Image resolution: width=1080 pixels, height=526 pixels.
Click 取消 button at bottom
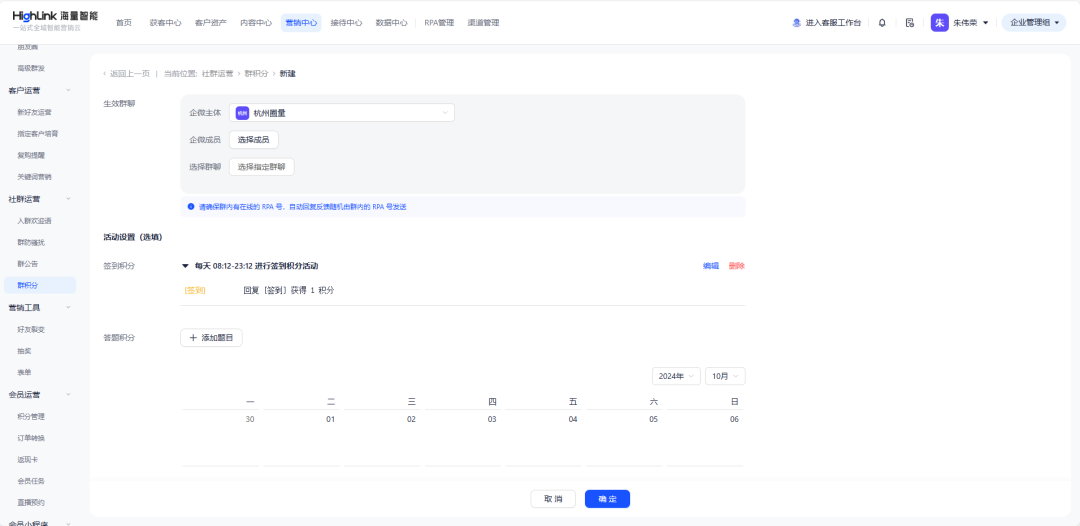[x=553, y=499]
